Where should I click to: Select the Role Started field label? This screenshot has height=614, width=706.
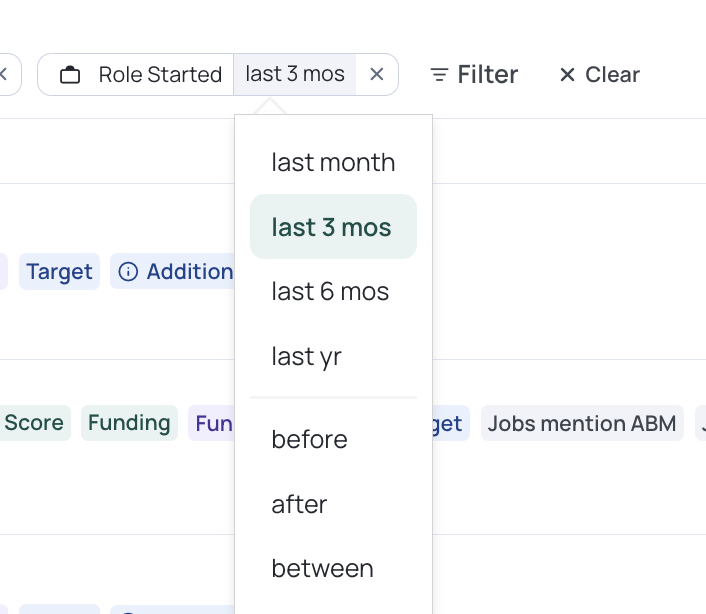coord(160,75)
